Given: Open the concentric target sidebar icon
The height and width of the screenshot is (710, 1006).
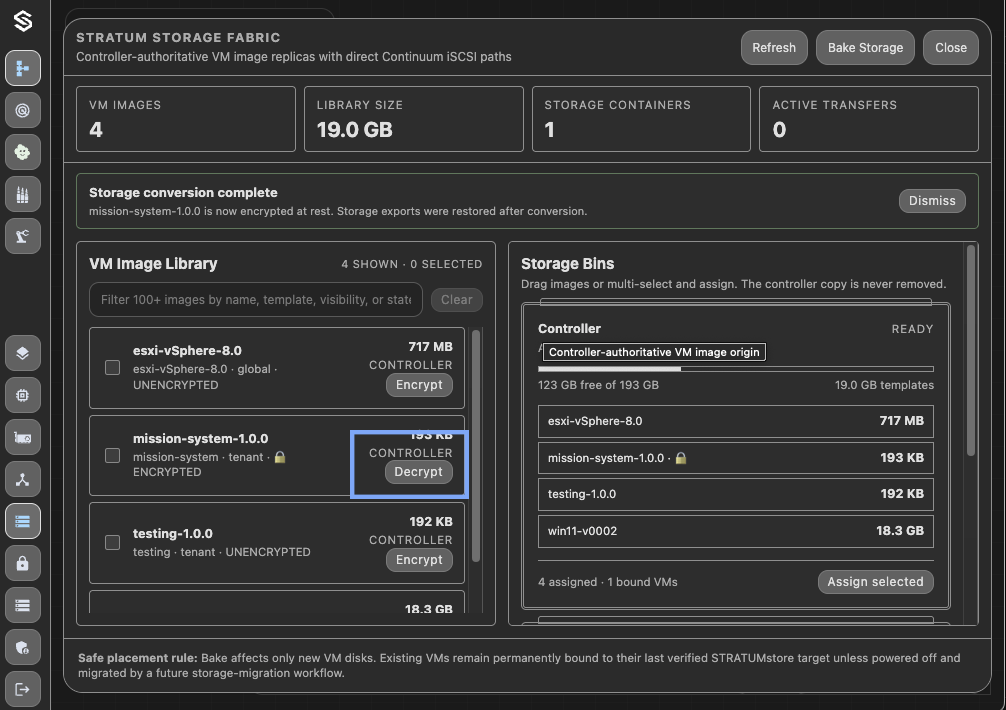Looking at the screenshot, I should [23, 110].
